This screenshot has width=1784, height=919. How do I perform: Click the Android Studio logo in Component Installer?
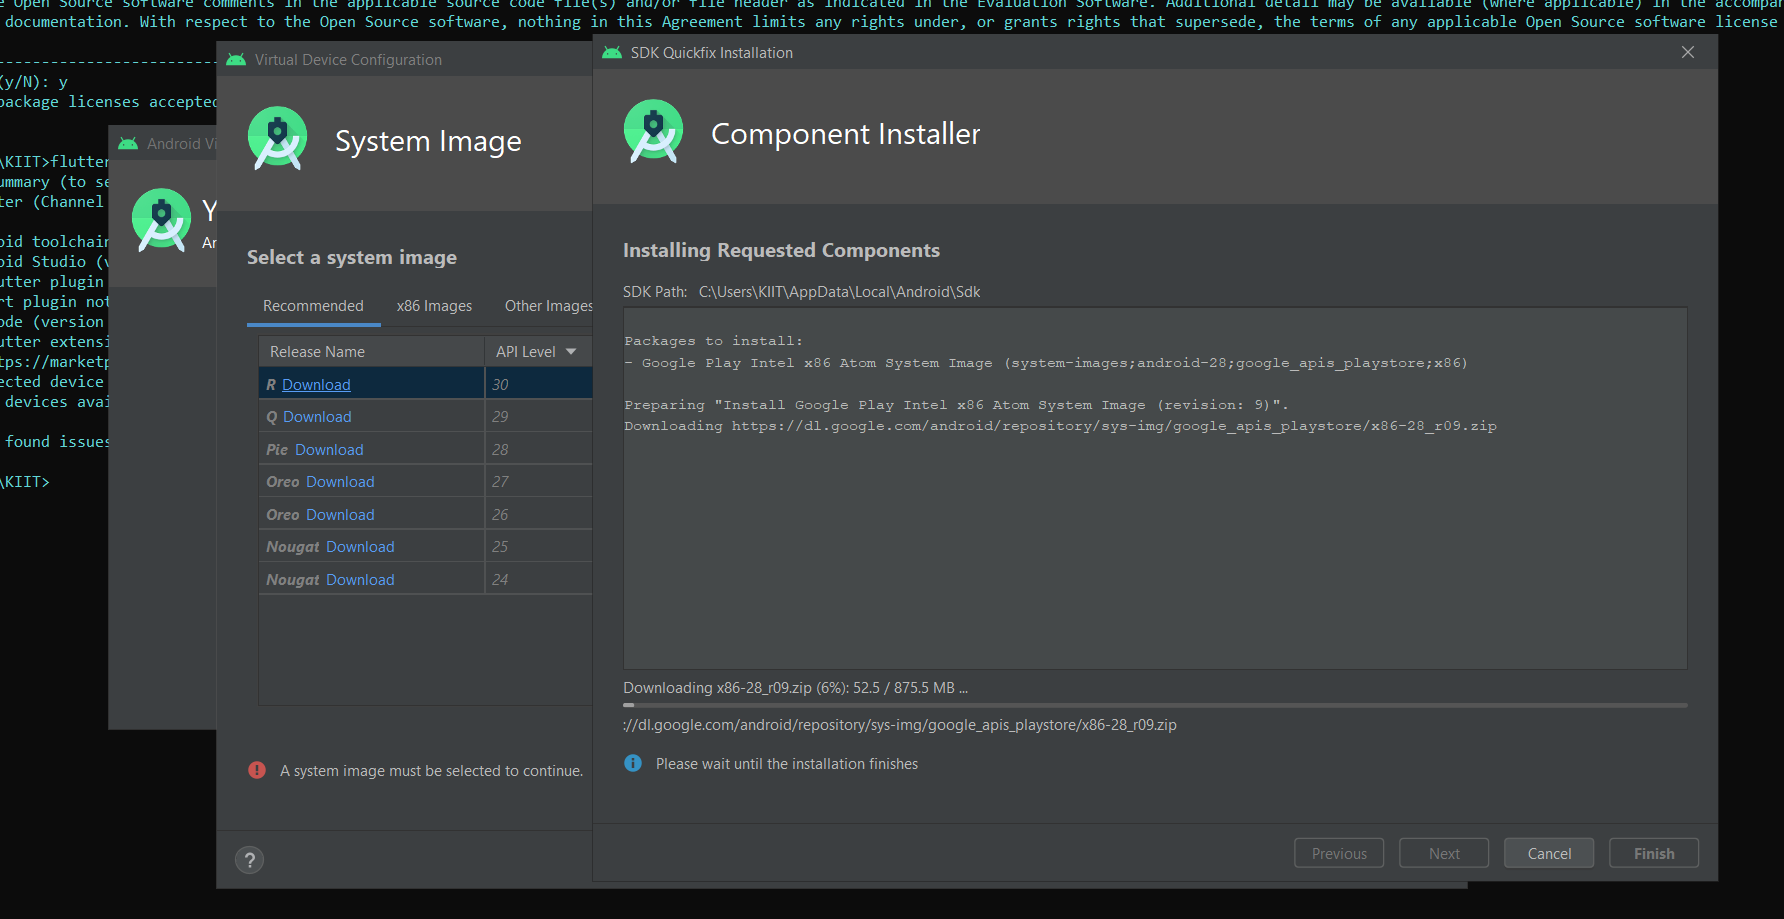(x=653, y=131)
